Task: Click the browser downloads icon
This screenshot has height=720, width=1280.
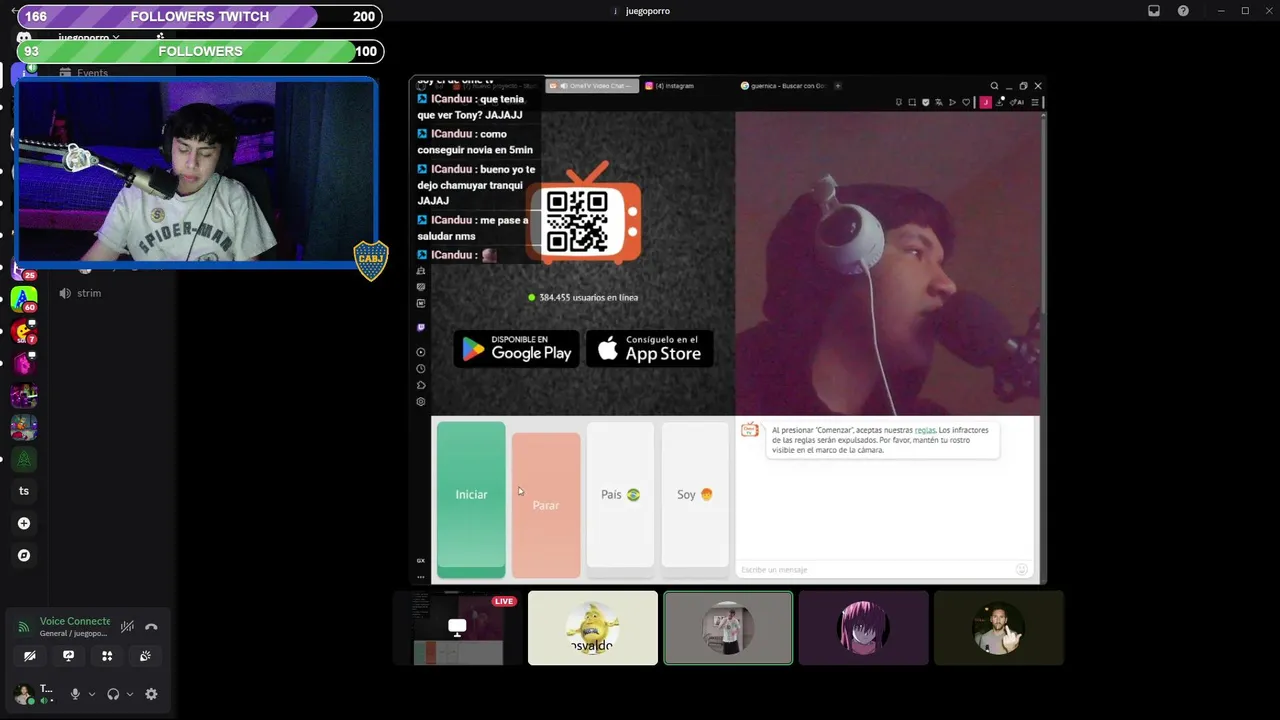Action: (1001, 102)
